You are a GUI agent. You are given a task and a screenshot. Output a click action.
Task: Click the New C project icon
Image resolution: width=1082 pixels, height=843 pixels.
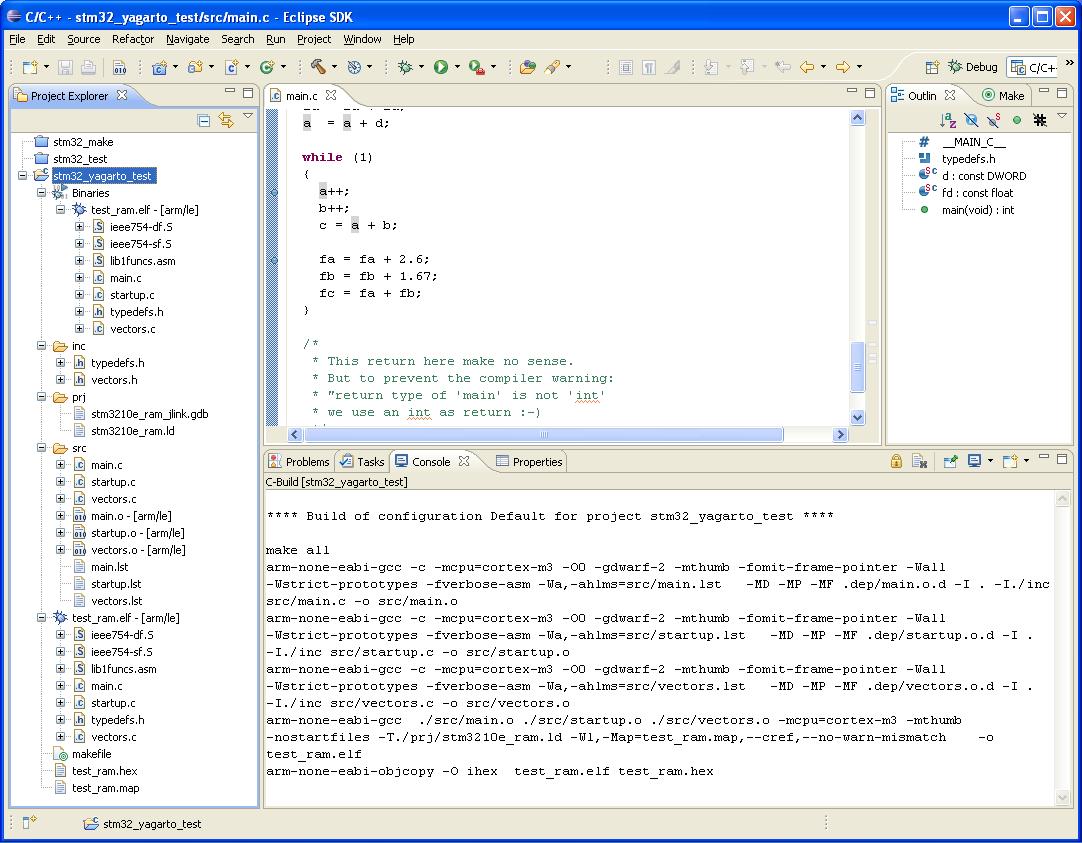click(159, 67)
